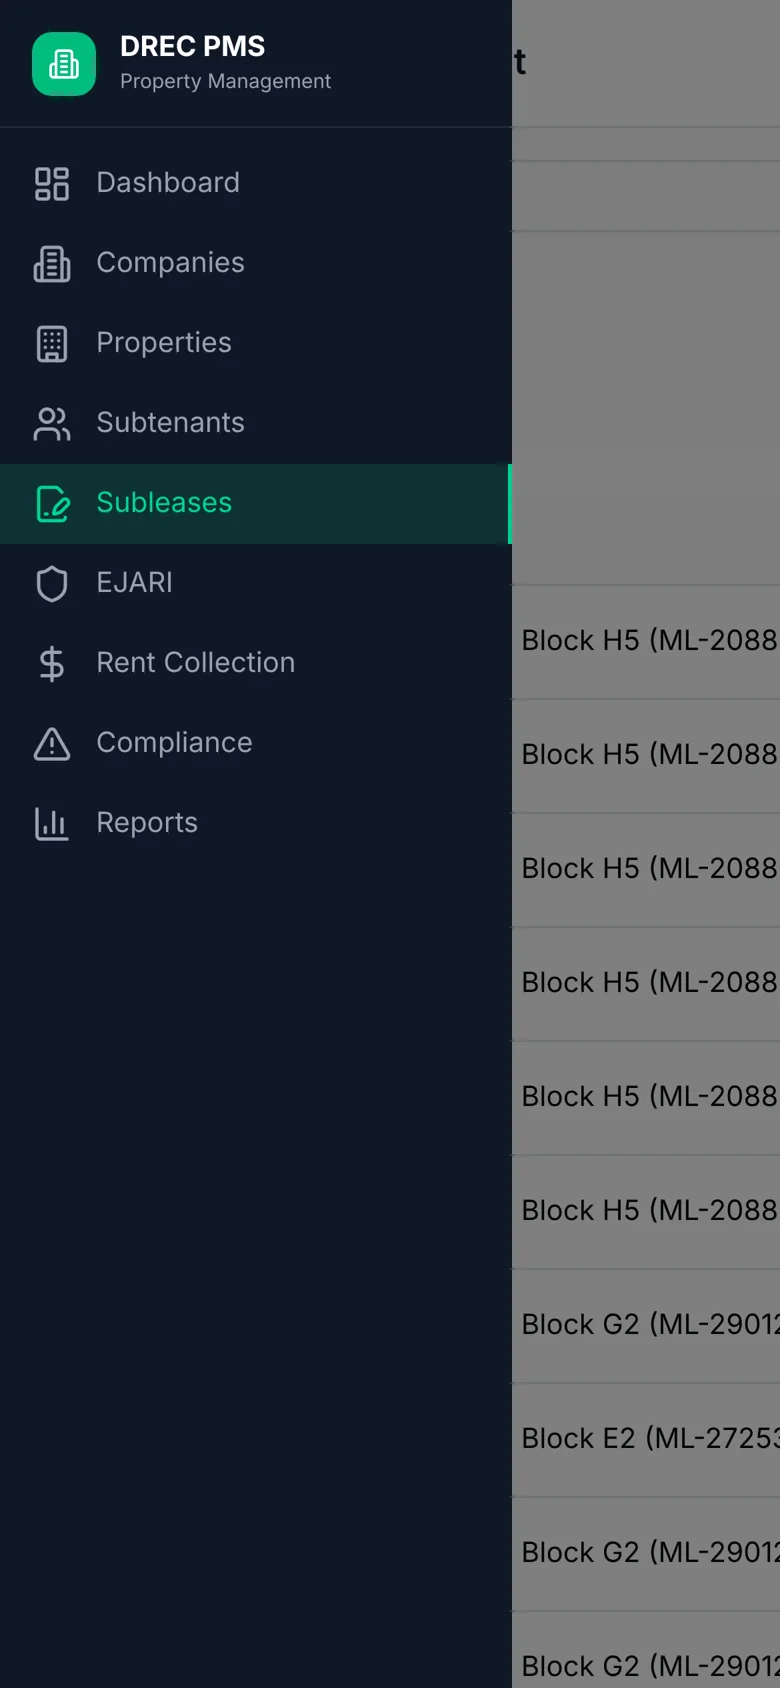Go to Rent Collection
Image resolution: width=780 pixels, height=1688 pixels.
[x=256, y=663]
